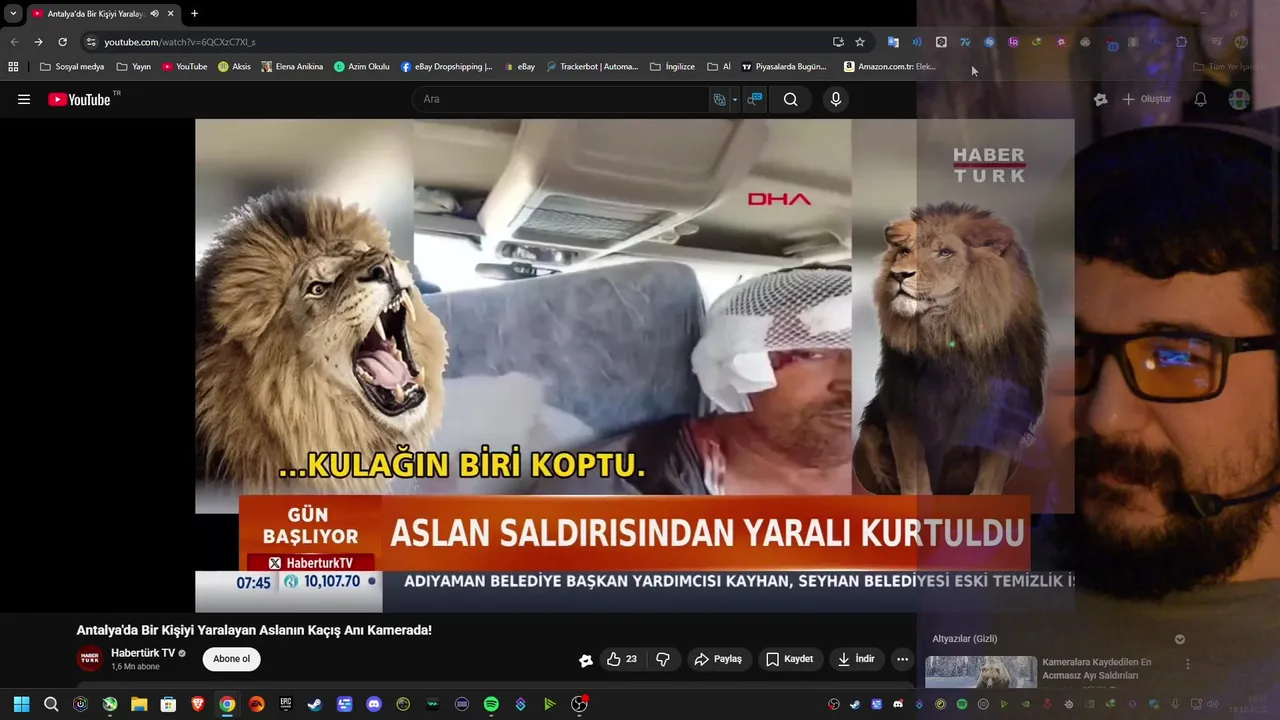Open options for the recommended video

(x=1188, y=664)
